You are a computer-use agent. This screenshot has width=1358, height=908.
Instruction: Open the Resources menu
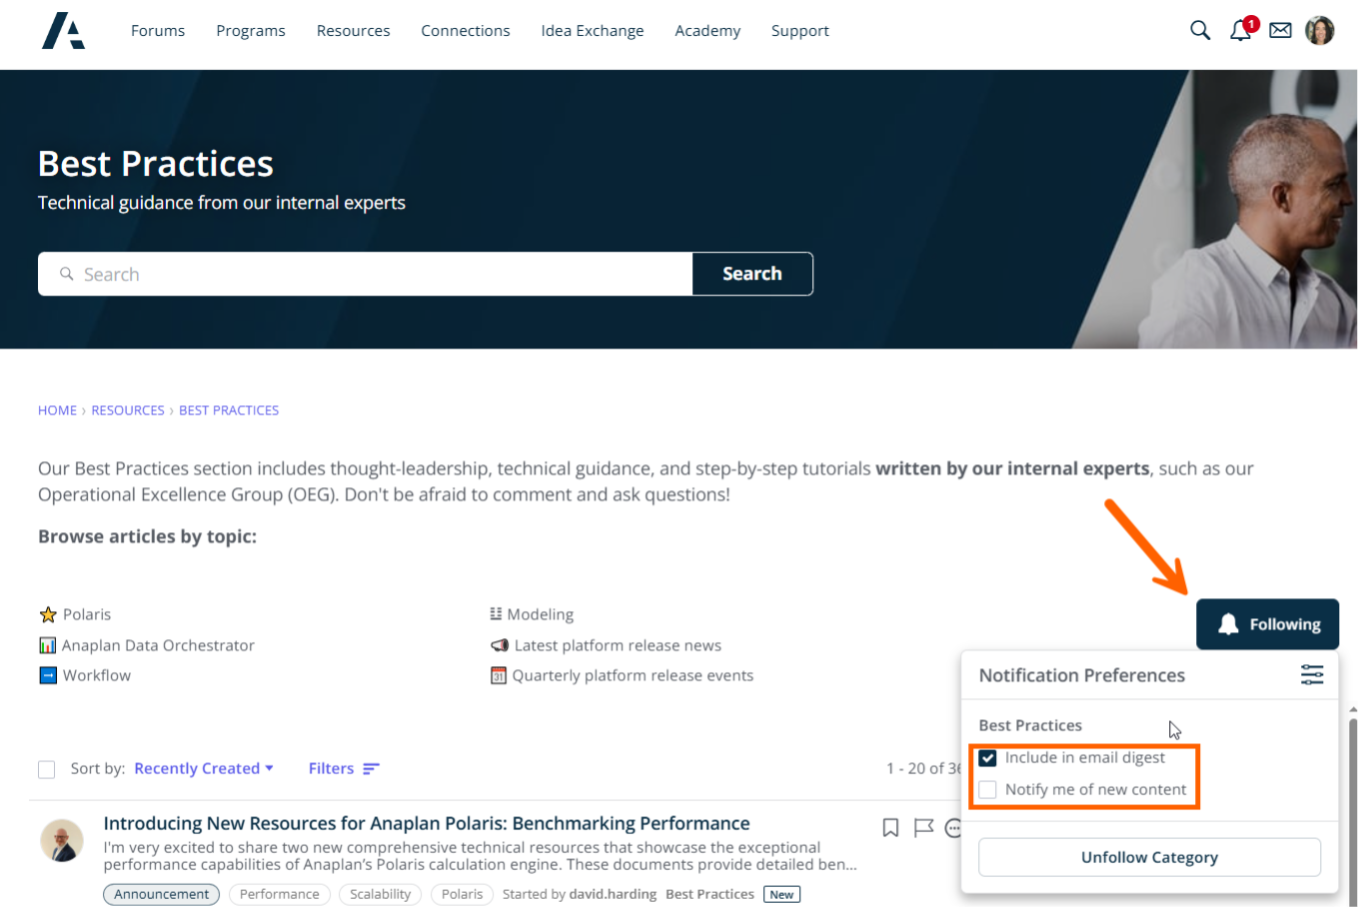click(353, 31)
